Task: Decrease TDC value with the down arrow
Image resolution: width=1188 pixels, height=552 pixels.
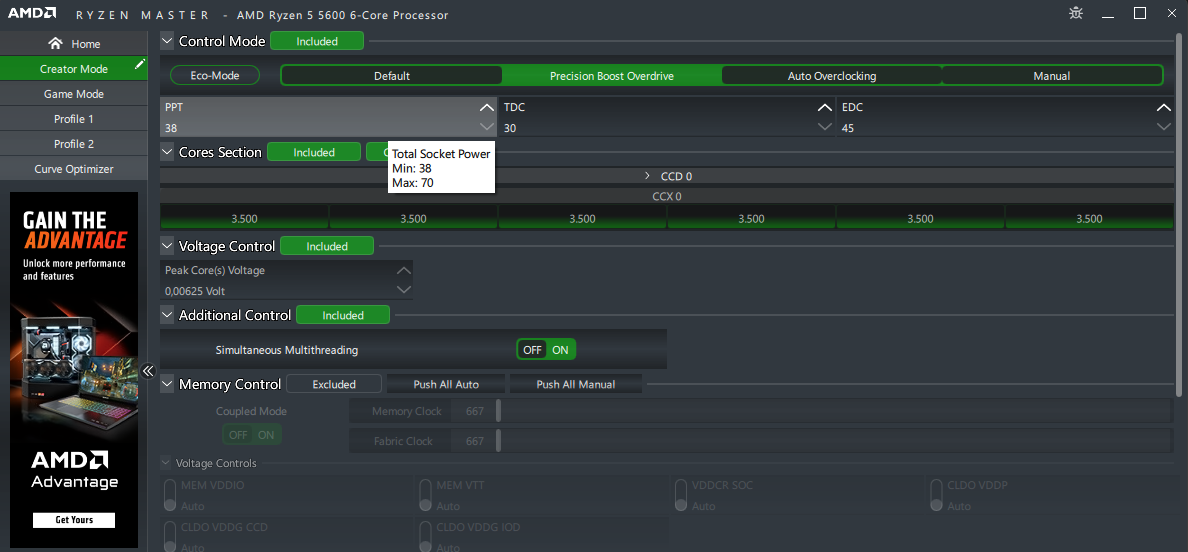Action: tap(826, 127)
